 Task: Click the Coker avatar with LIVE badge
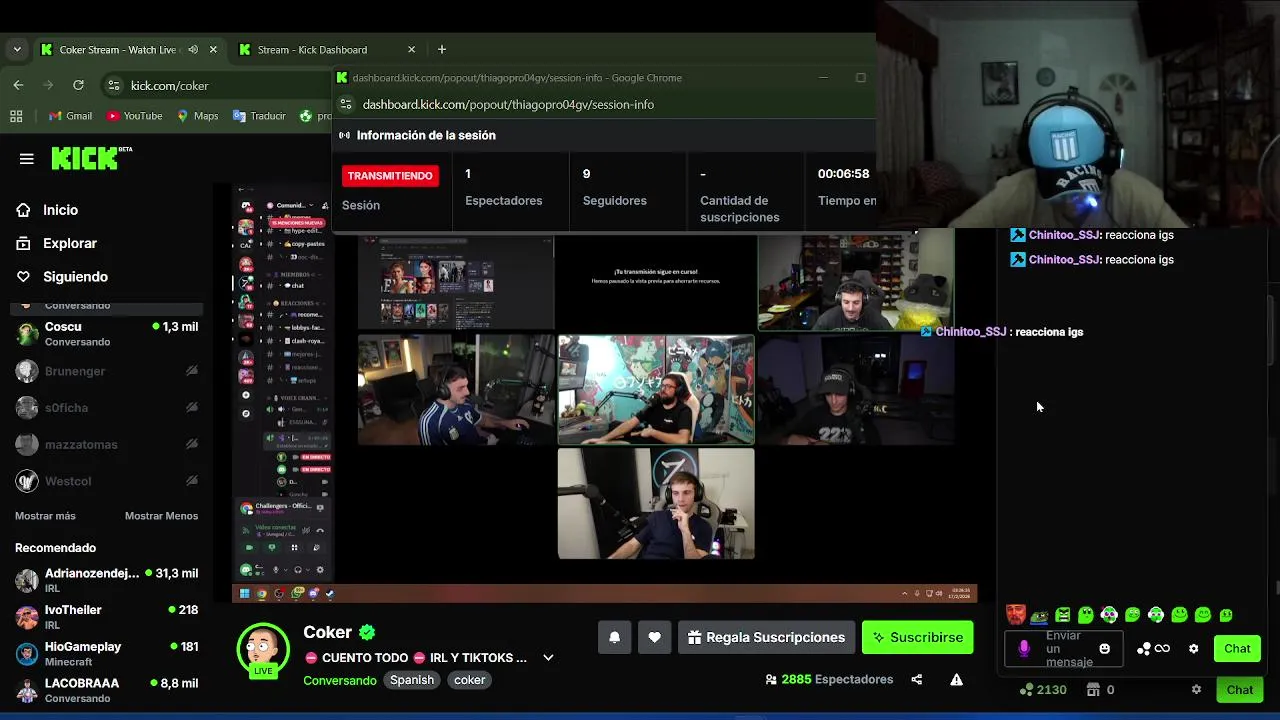[263, 649]
